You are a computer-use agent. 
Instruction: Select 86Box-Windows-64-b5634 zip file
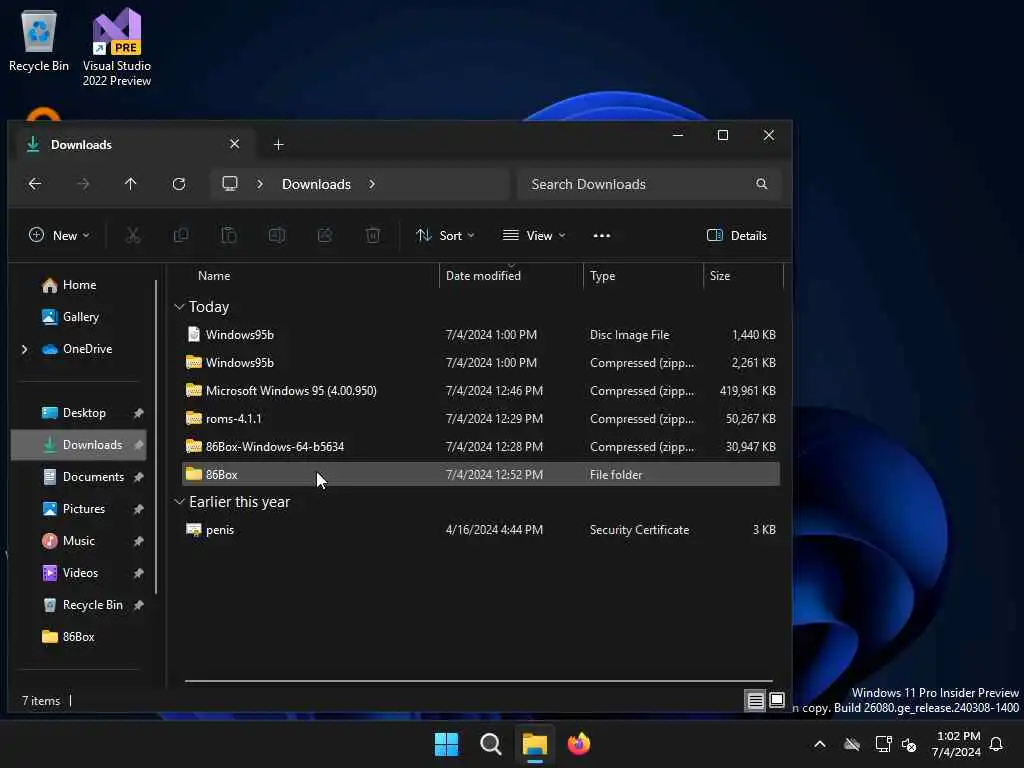(481, 447)
